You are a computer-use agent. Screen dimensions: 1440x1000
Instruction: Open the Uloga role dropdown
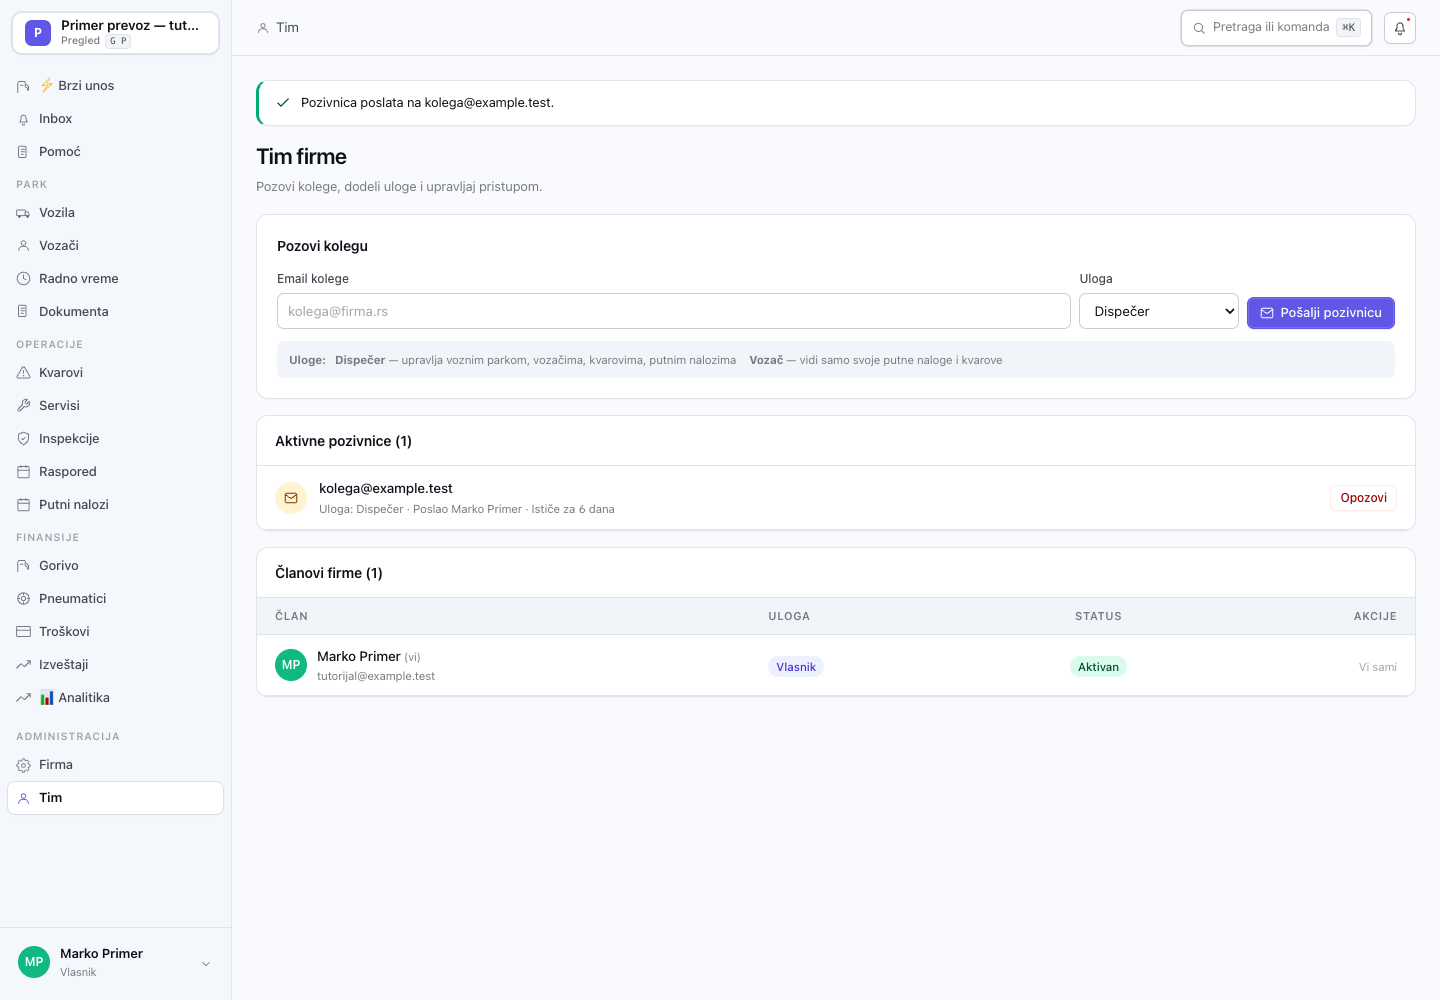coord(1159,311)
